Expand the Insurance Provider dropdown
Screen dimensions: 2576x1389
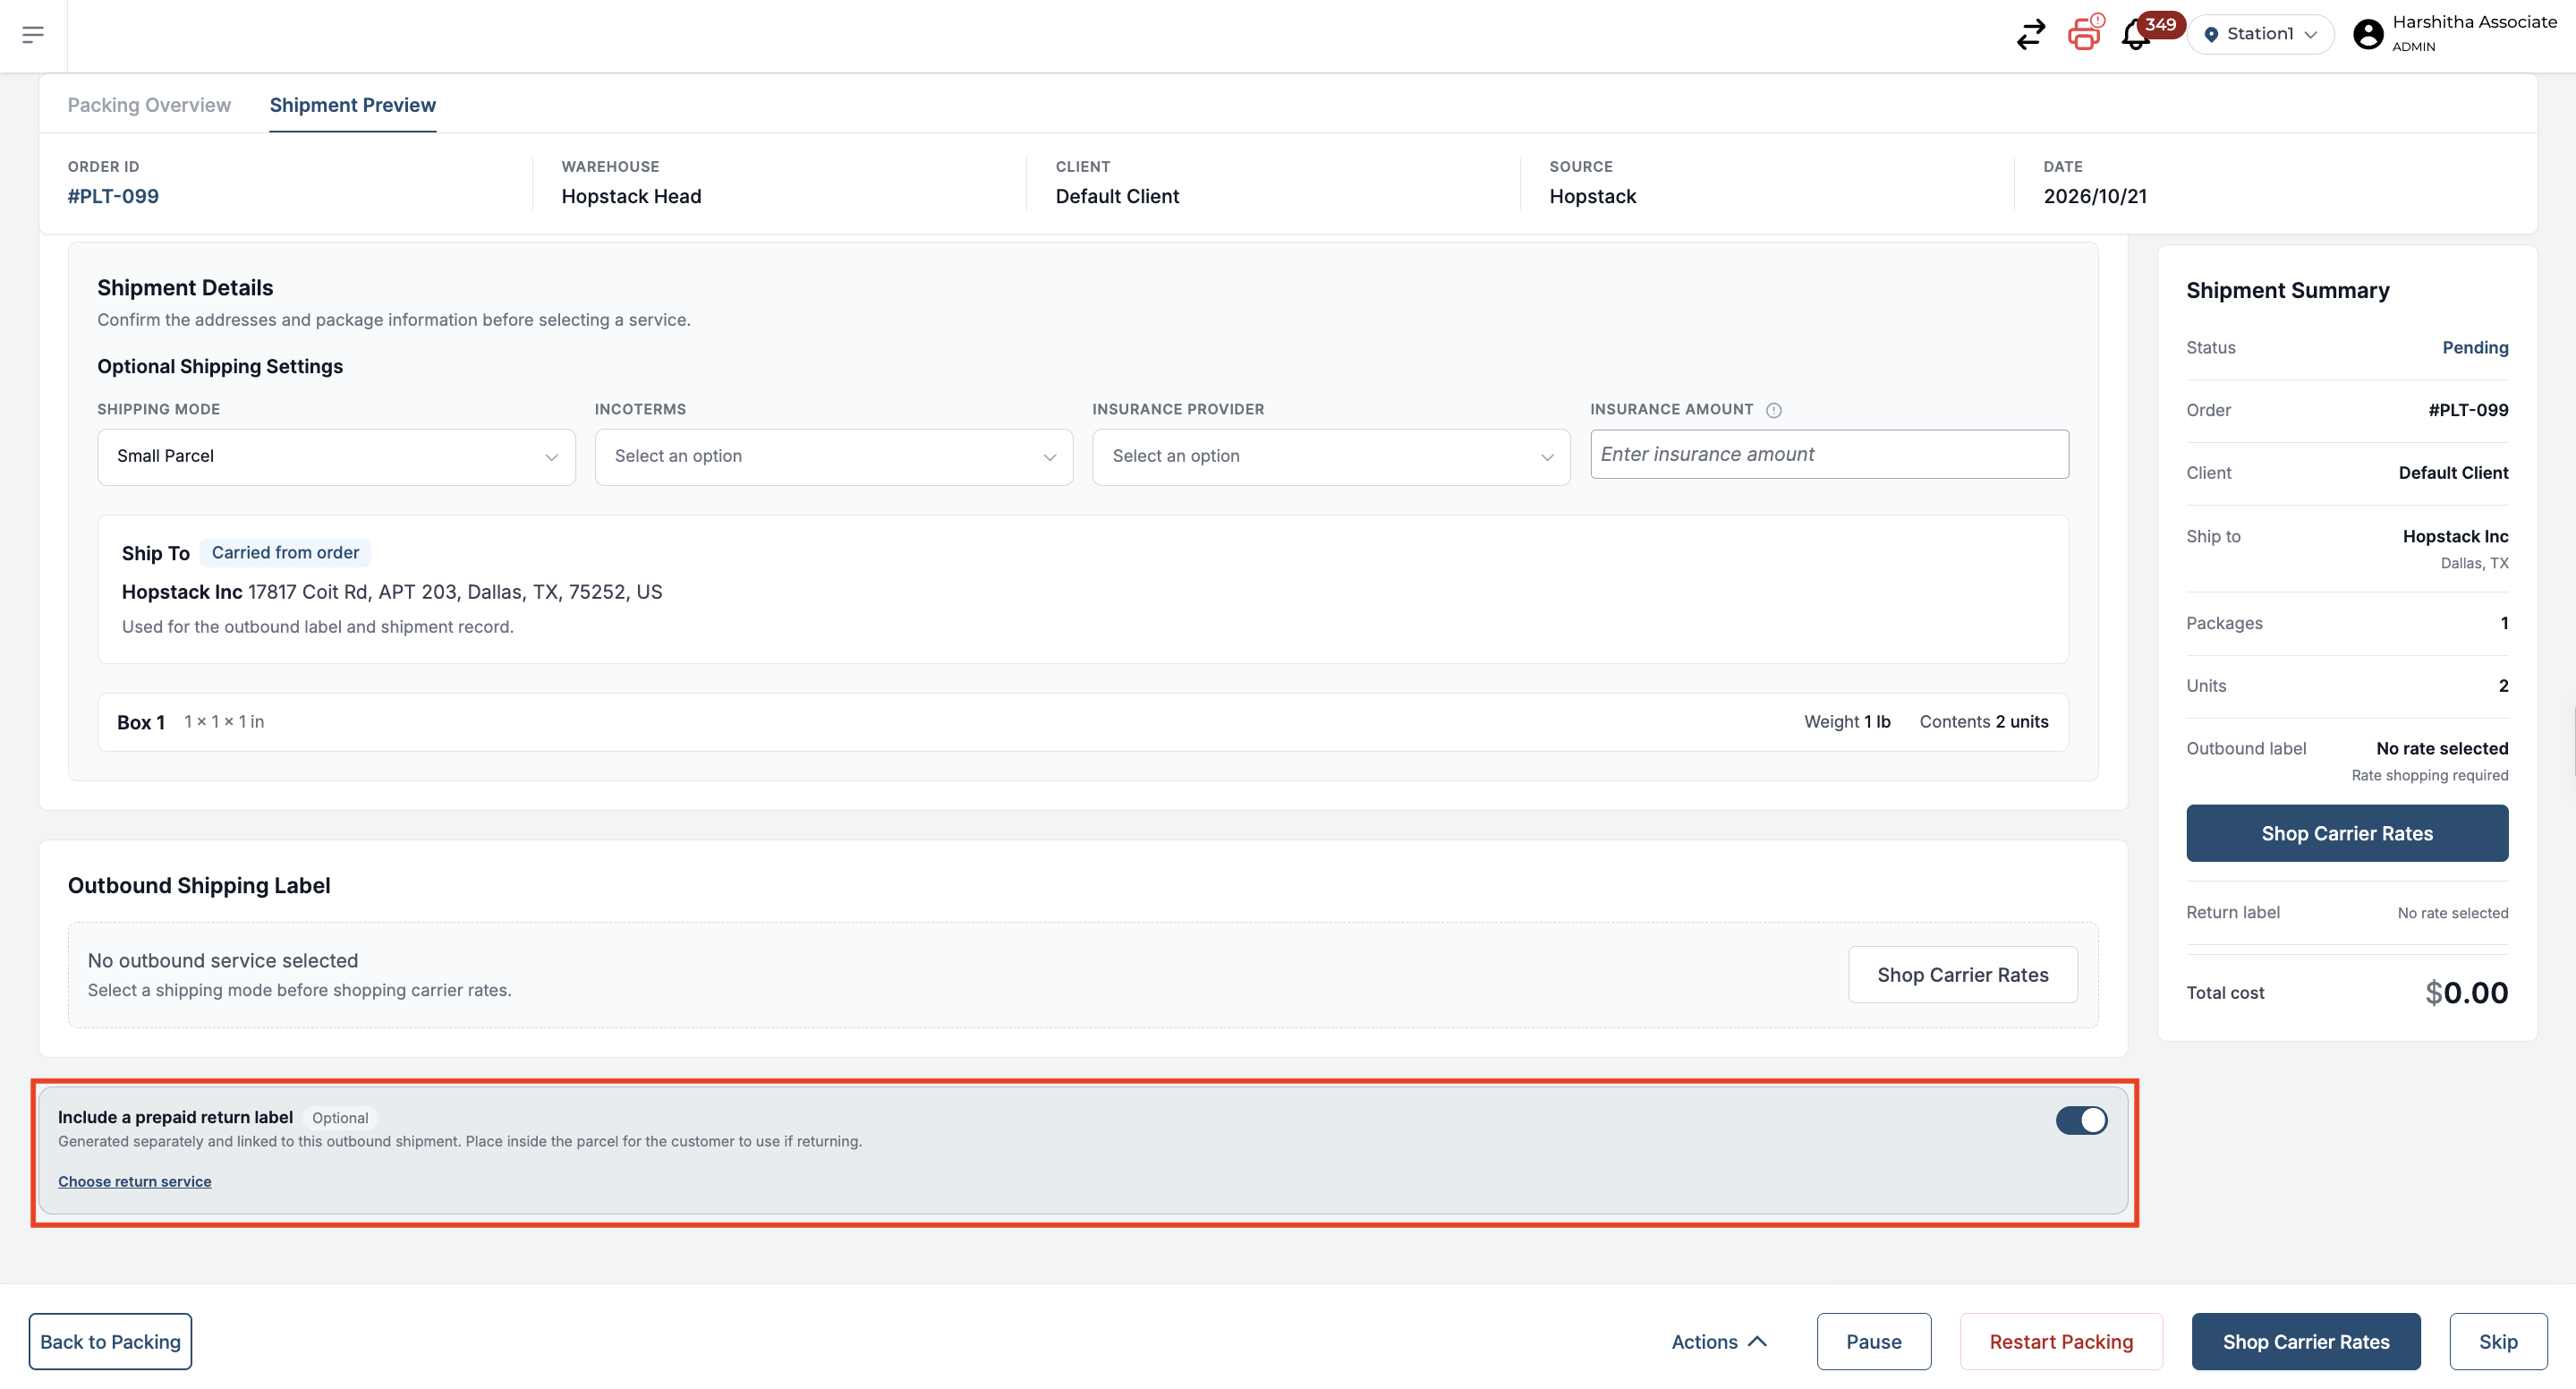(1331, 457)
